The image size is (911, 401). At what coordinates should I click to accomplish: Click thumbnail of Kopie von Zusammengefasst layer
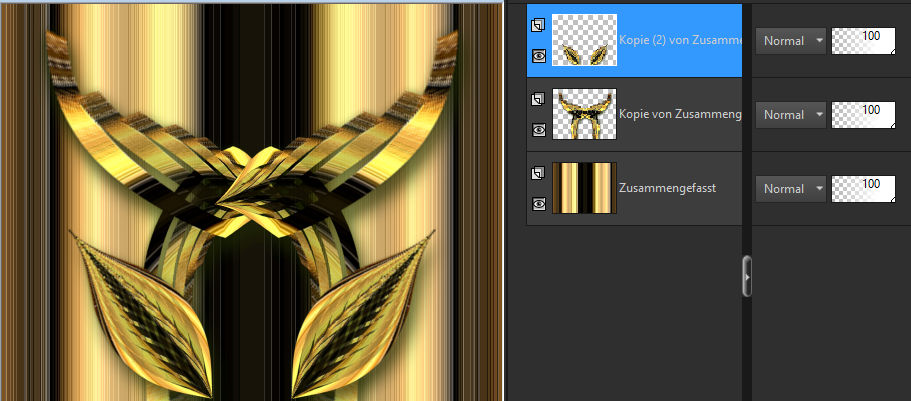(584, 115)
